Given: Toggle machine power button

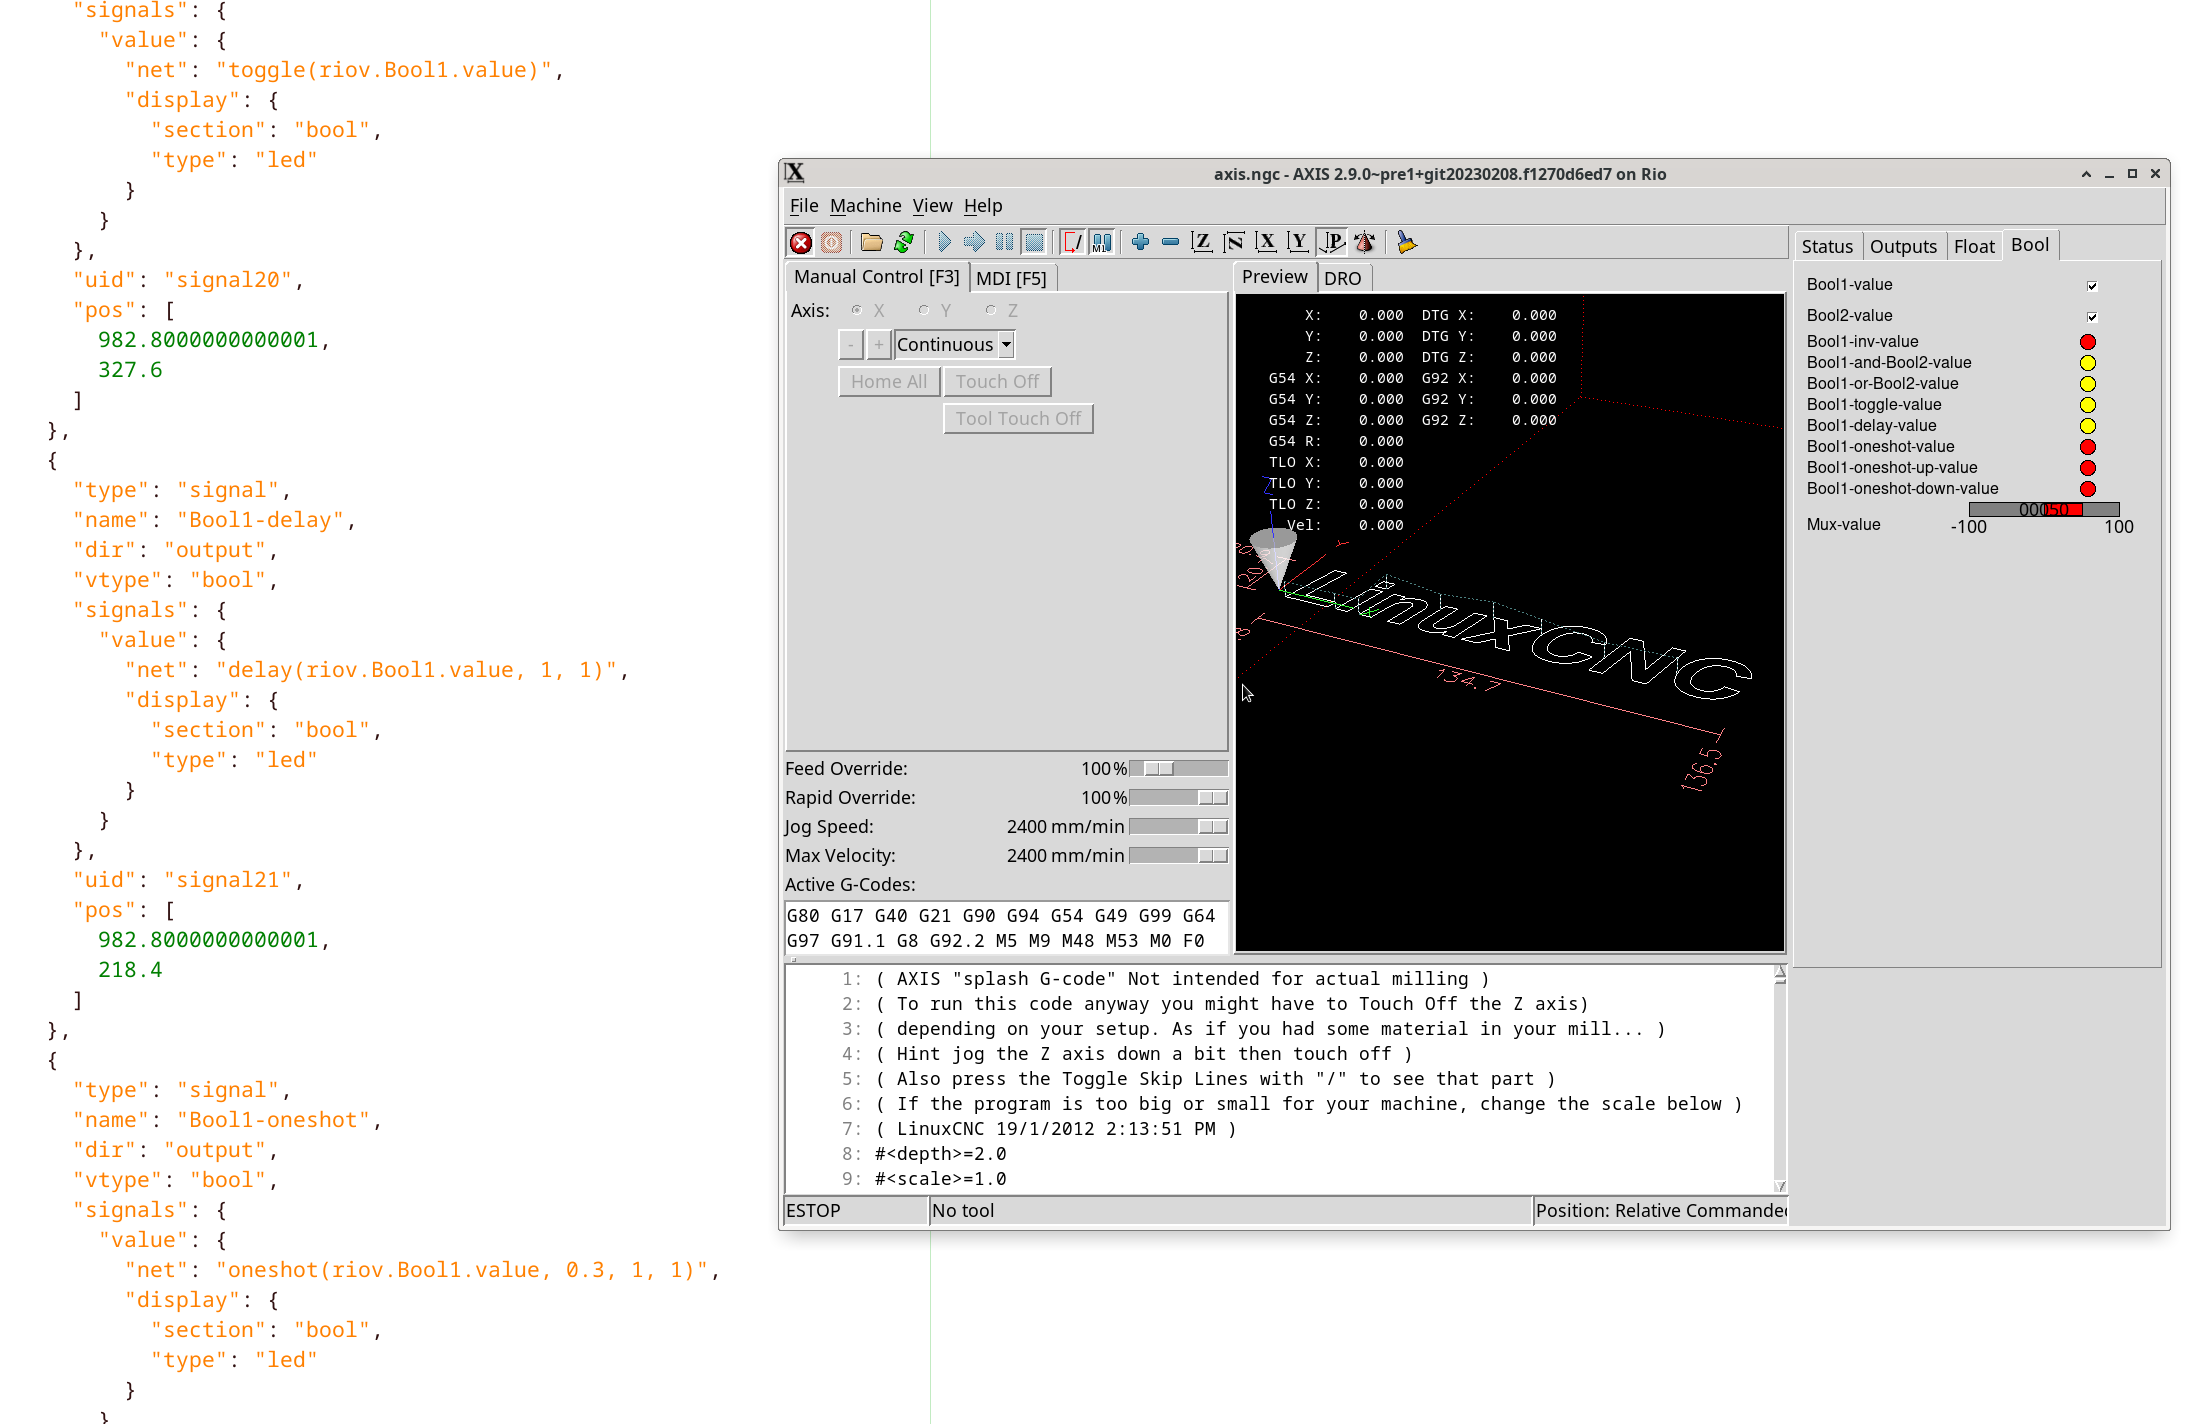Looking at the screenshot, I should 831,242.
